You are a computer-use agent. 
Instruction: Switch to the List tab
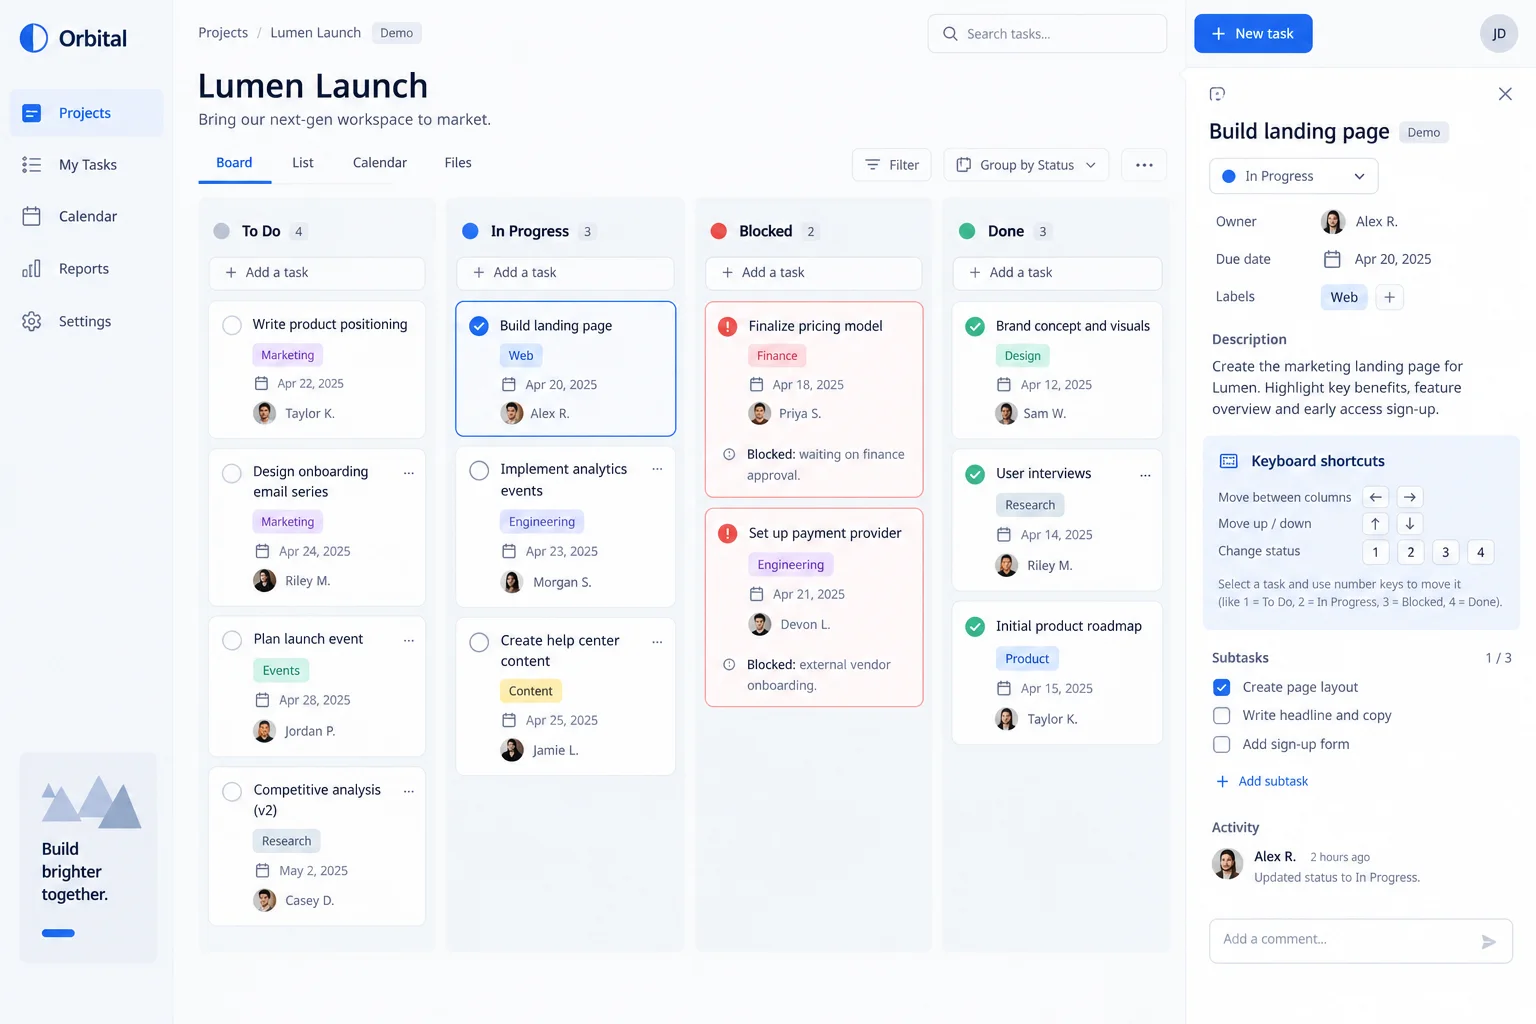(x=303, y=163)
